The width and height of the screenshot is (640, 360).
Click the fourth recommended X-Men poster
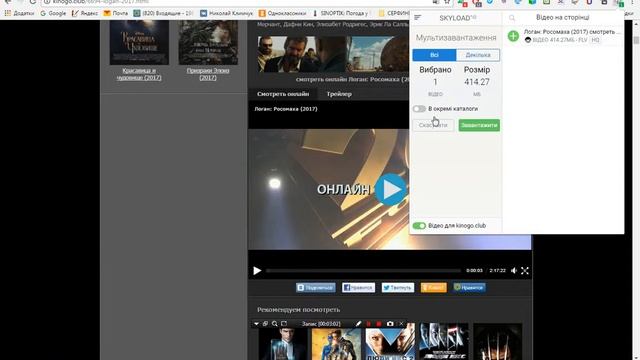(x=444, y=342)
